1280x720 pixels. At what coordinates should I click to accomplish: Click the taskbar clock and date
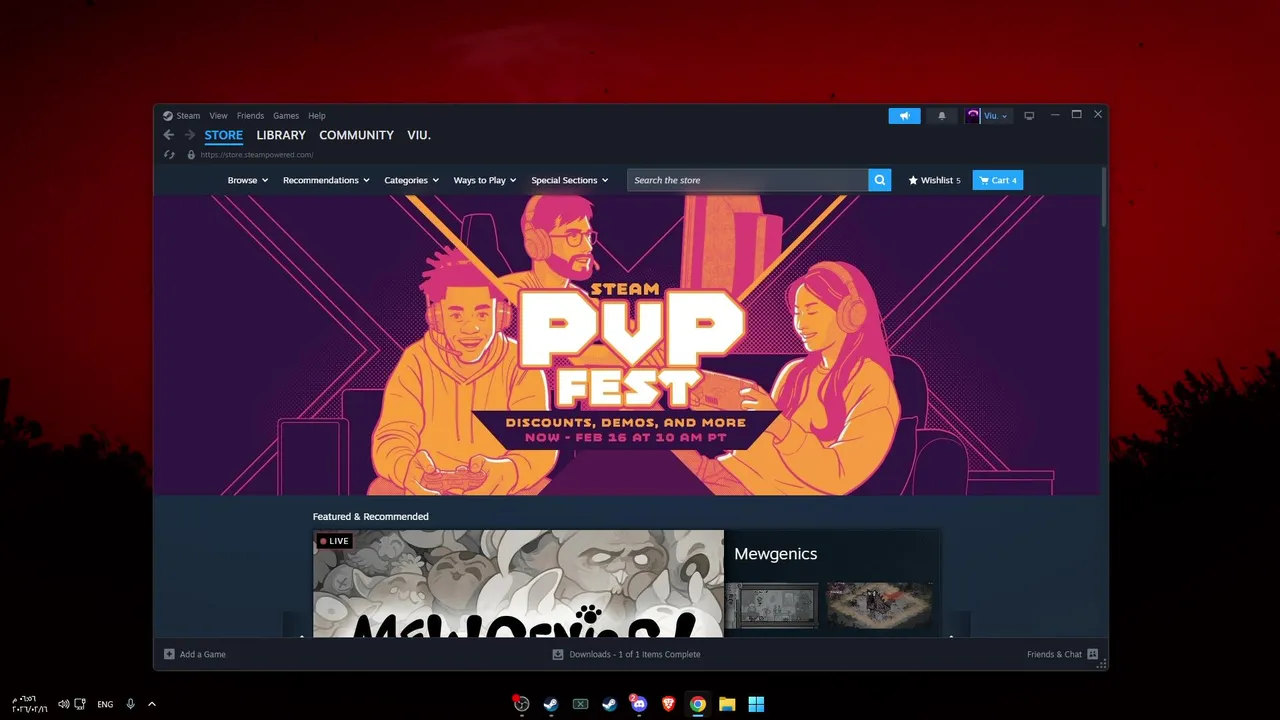(x=30, y=704)
